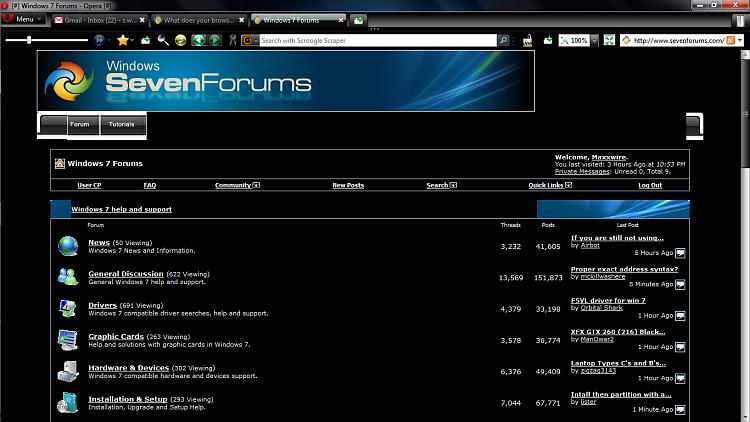The image size is (750, 422).
Task: Click the keys wand password icon
Action: point(232,41)
